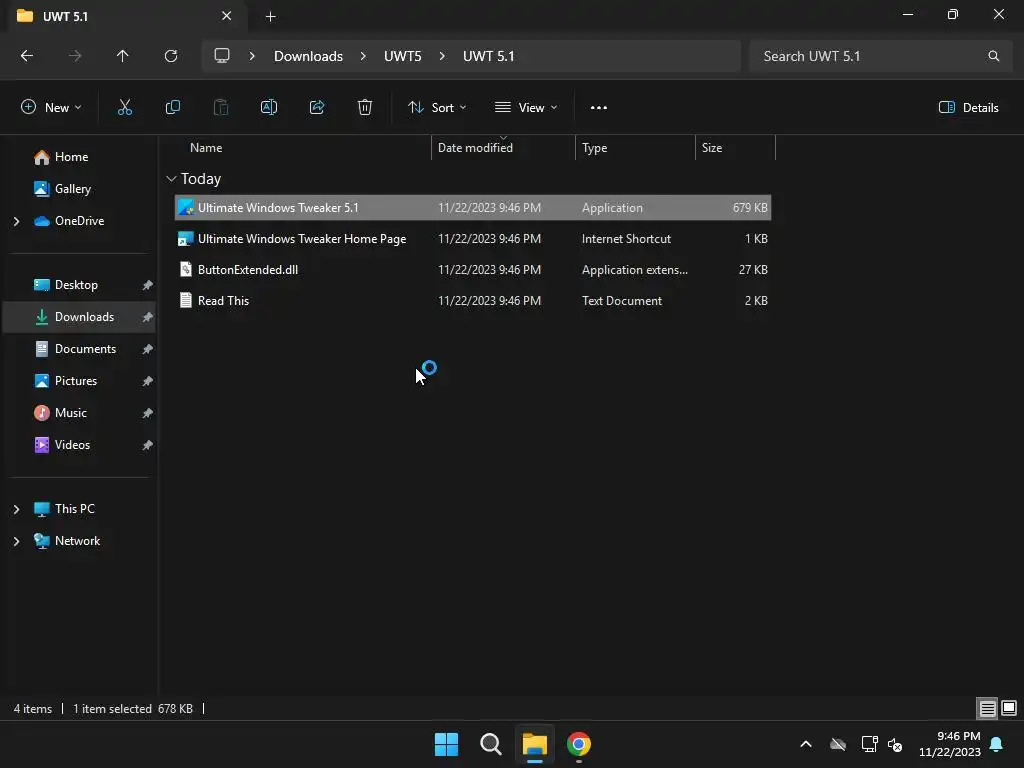Go back with the left arrow
Screen dimensions: 1024x768
click(27, 56)
